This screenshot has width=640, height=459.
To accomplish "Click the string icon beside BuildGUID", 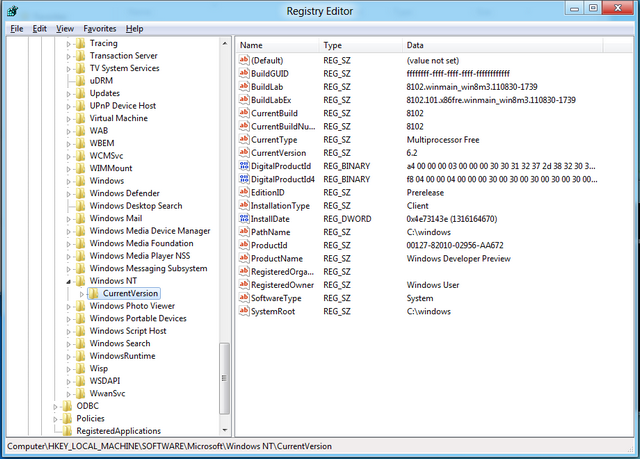I will coord(244,73).
